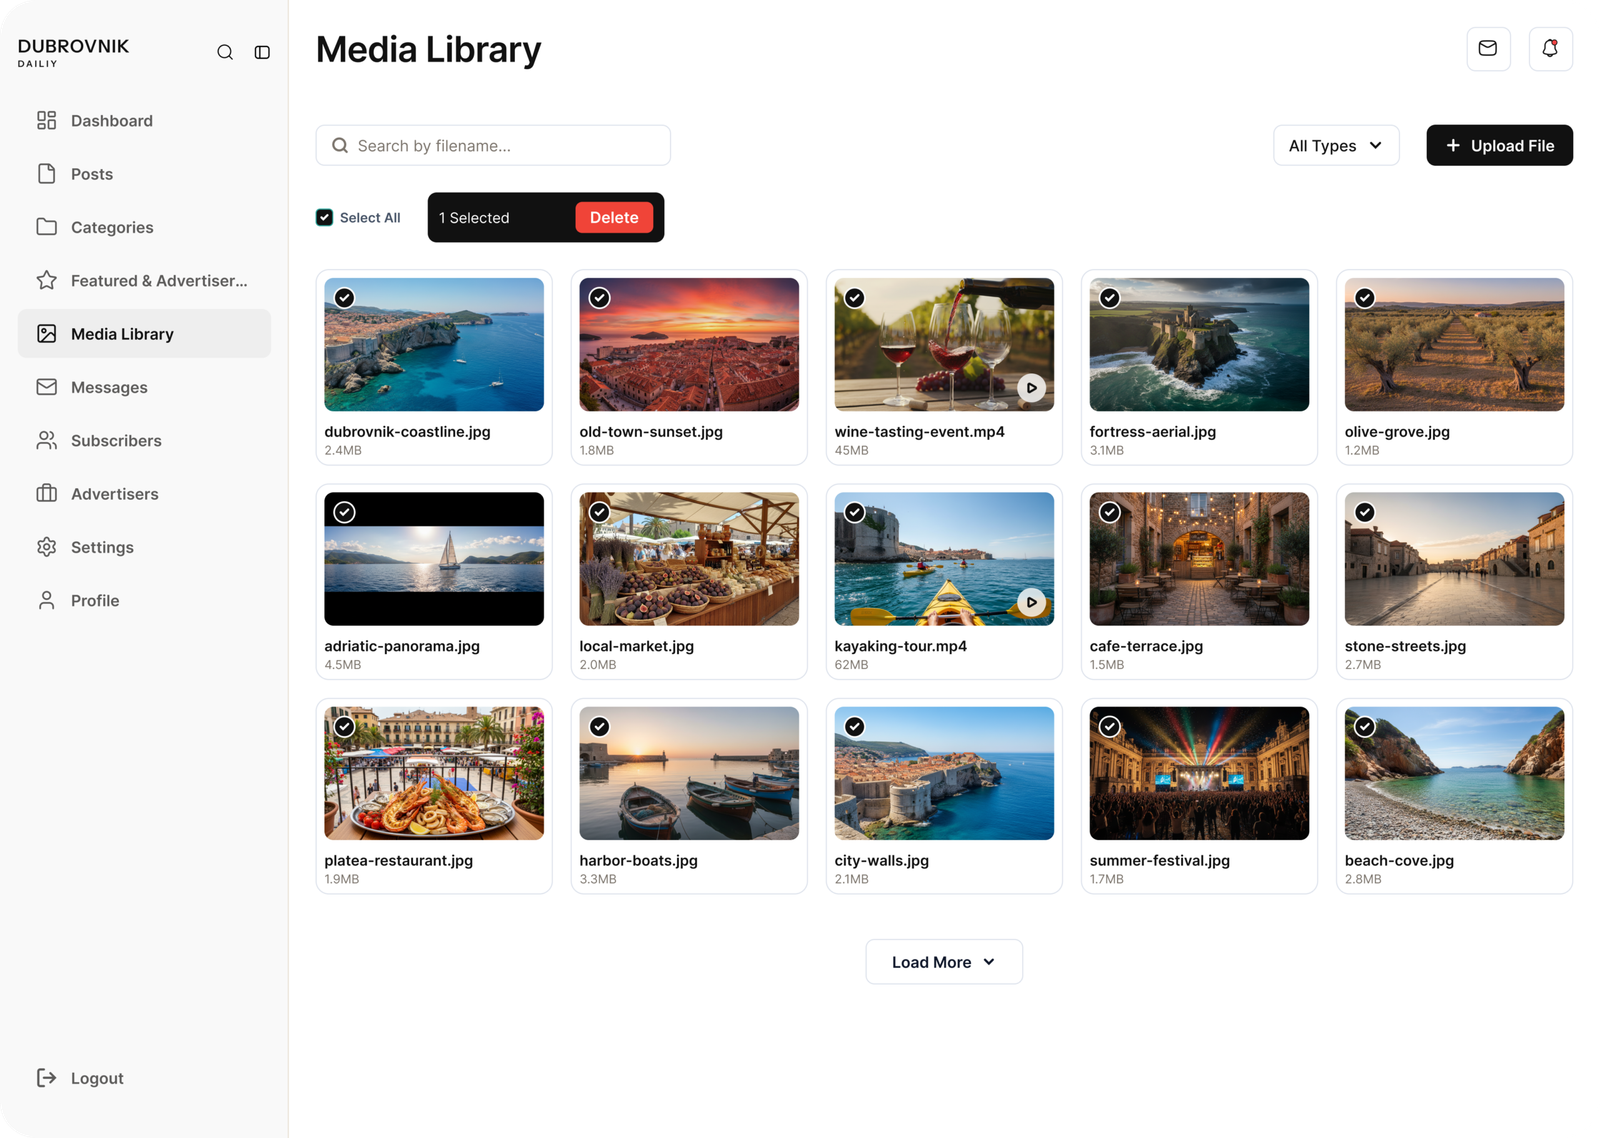Open the Messages section
This screenshot has width=1600, height=1138.
pyautogui.click(x=144, y=387)
